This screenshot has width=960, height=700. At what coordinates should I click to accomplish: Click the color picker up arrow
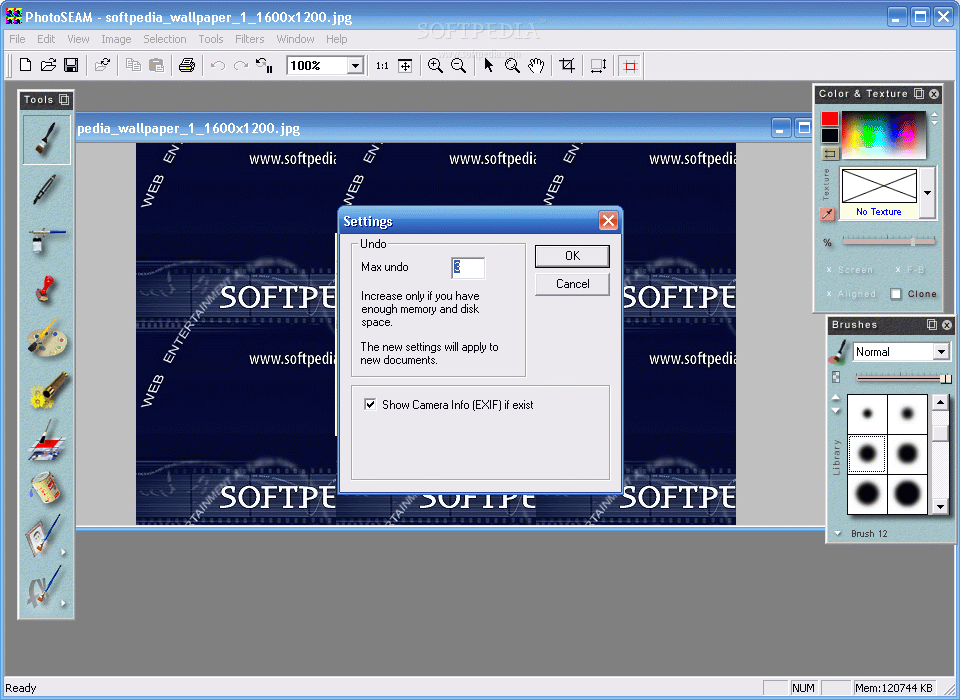934,115
